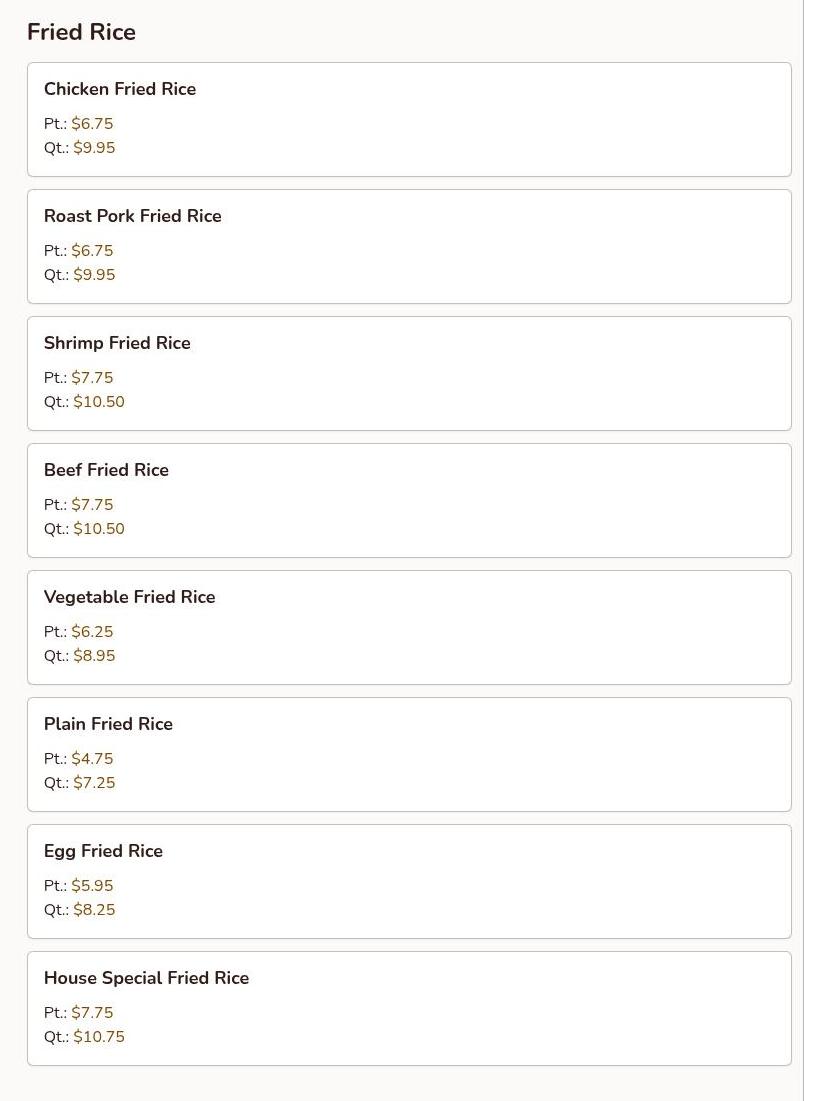Open the House Special Fried Rice item
The width and height of the screenshot is (824, 1101).
(x=146, y=978)
